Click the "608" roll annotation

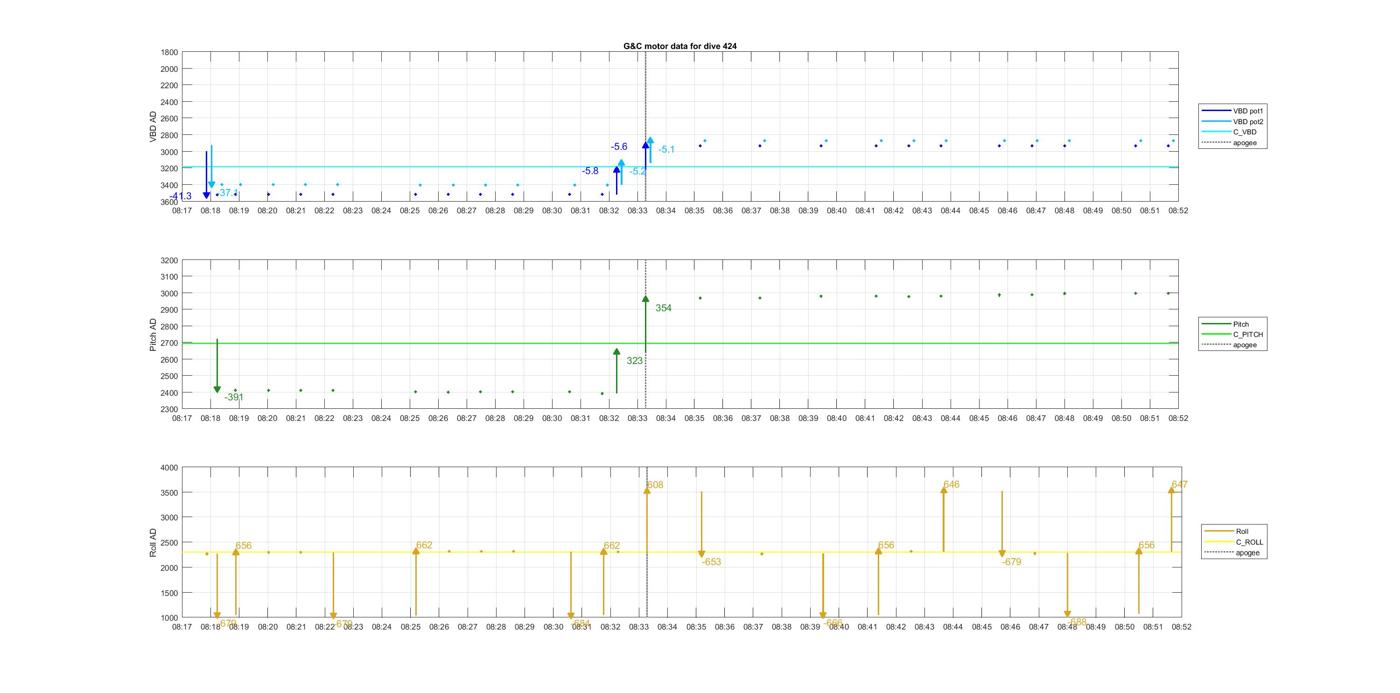click(655, 485)
